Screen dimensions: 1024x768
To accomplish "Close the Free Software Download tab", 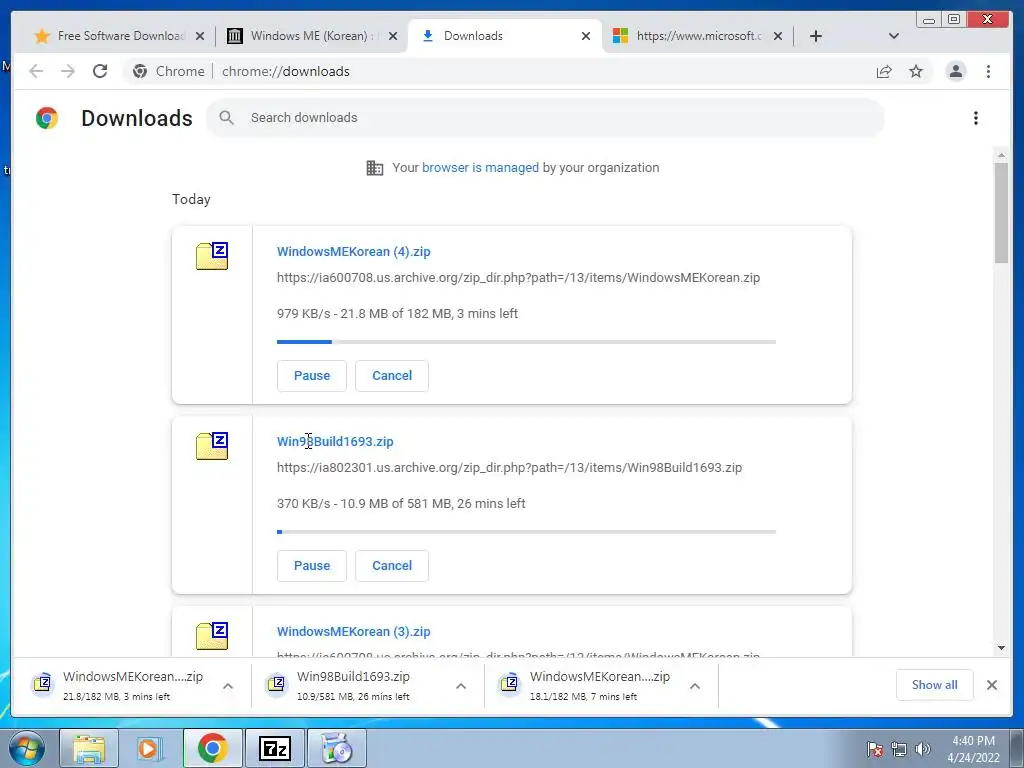I will click(x=200, y=36).
